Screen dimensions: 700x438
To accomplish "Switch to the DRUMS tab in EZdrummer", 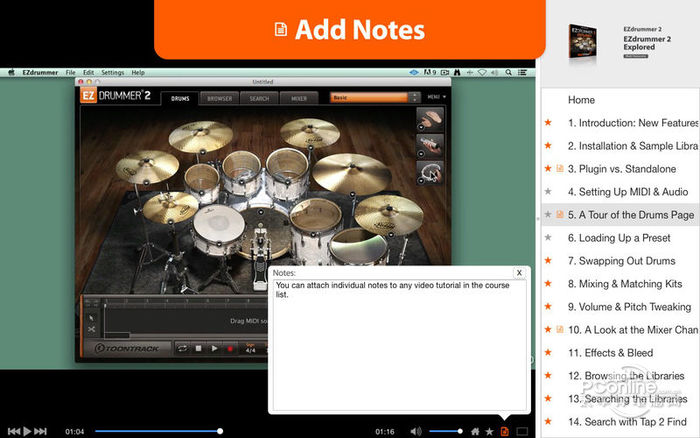I will (180, 98).
